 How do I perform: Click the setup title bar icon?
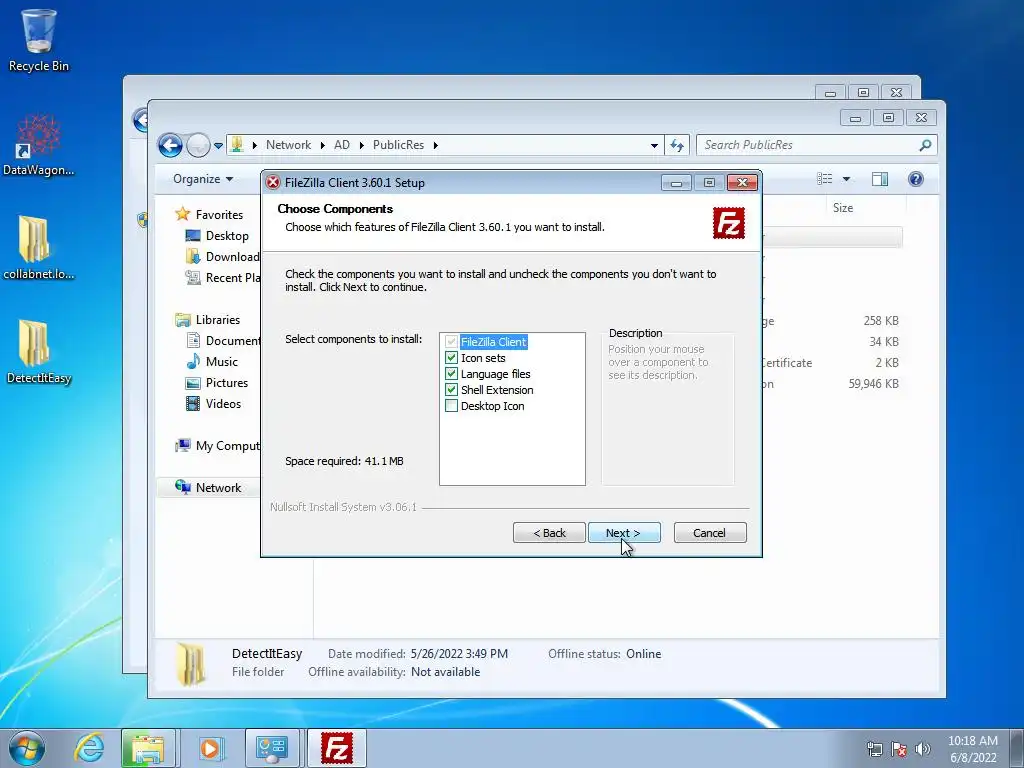pos(273,183)
